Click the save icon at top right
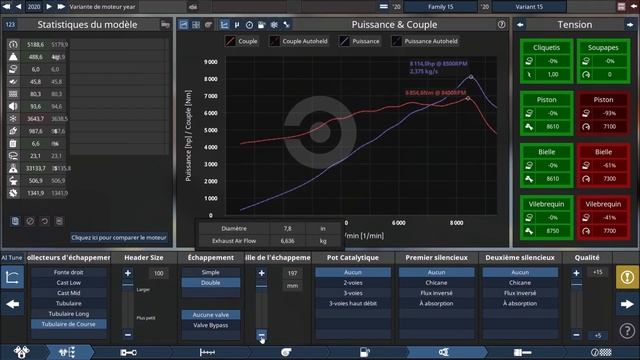Image resolution: width=640 pixels, height=360 pixels. tap(621, 7)
